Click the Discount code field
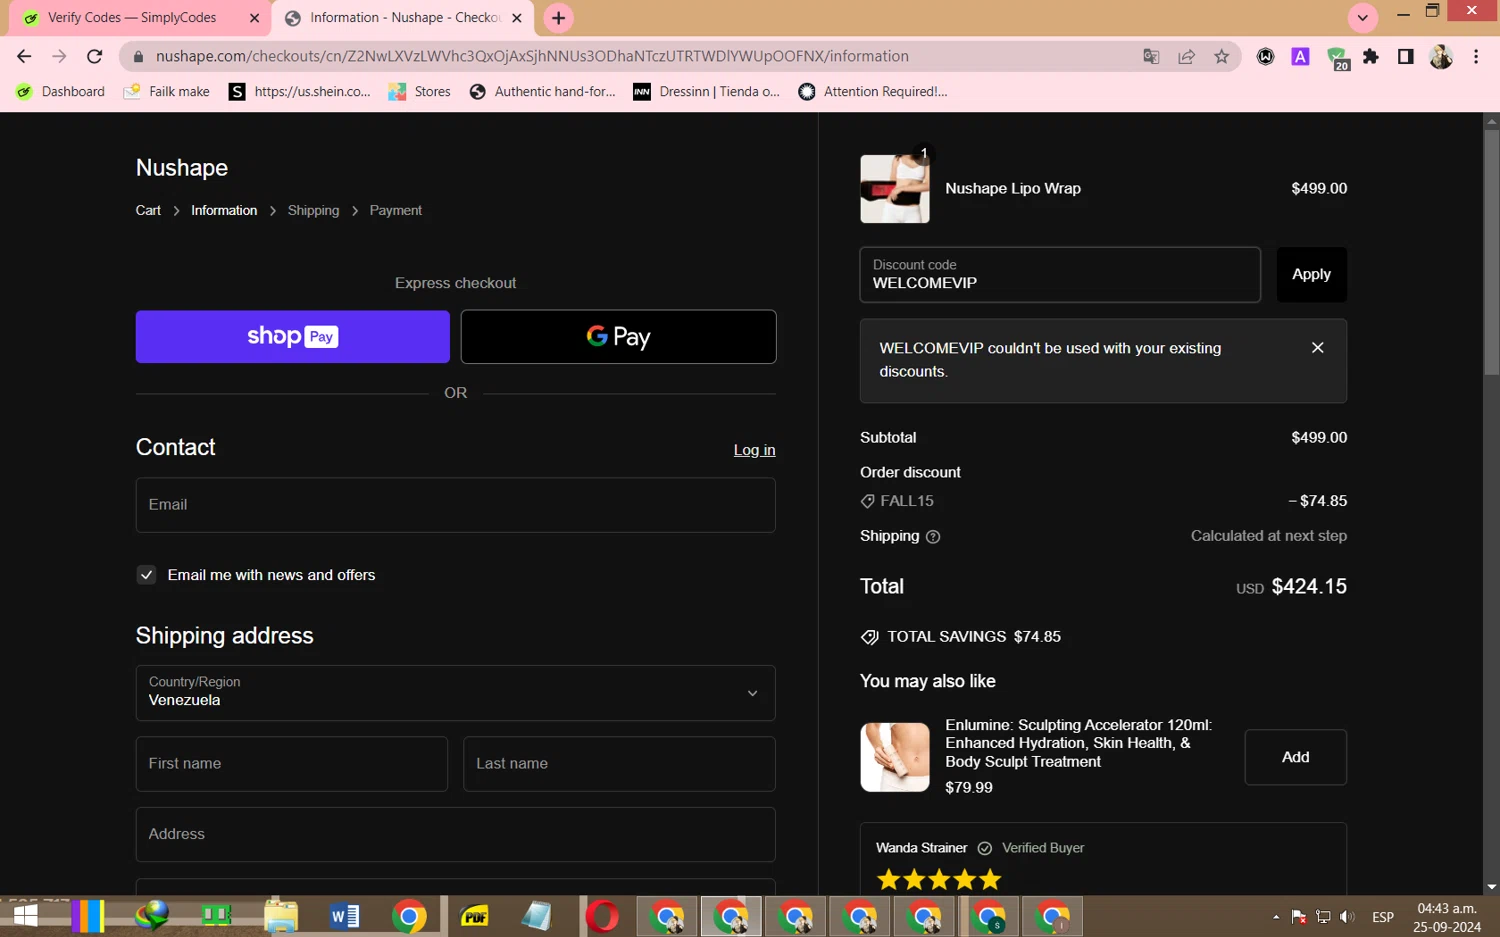This screenshot has width=1500, height=937. (1060, 275)
